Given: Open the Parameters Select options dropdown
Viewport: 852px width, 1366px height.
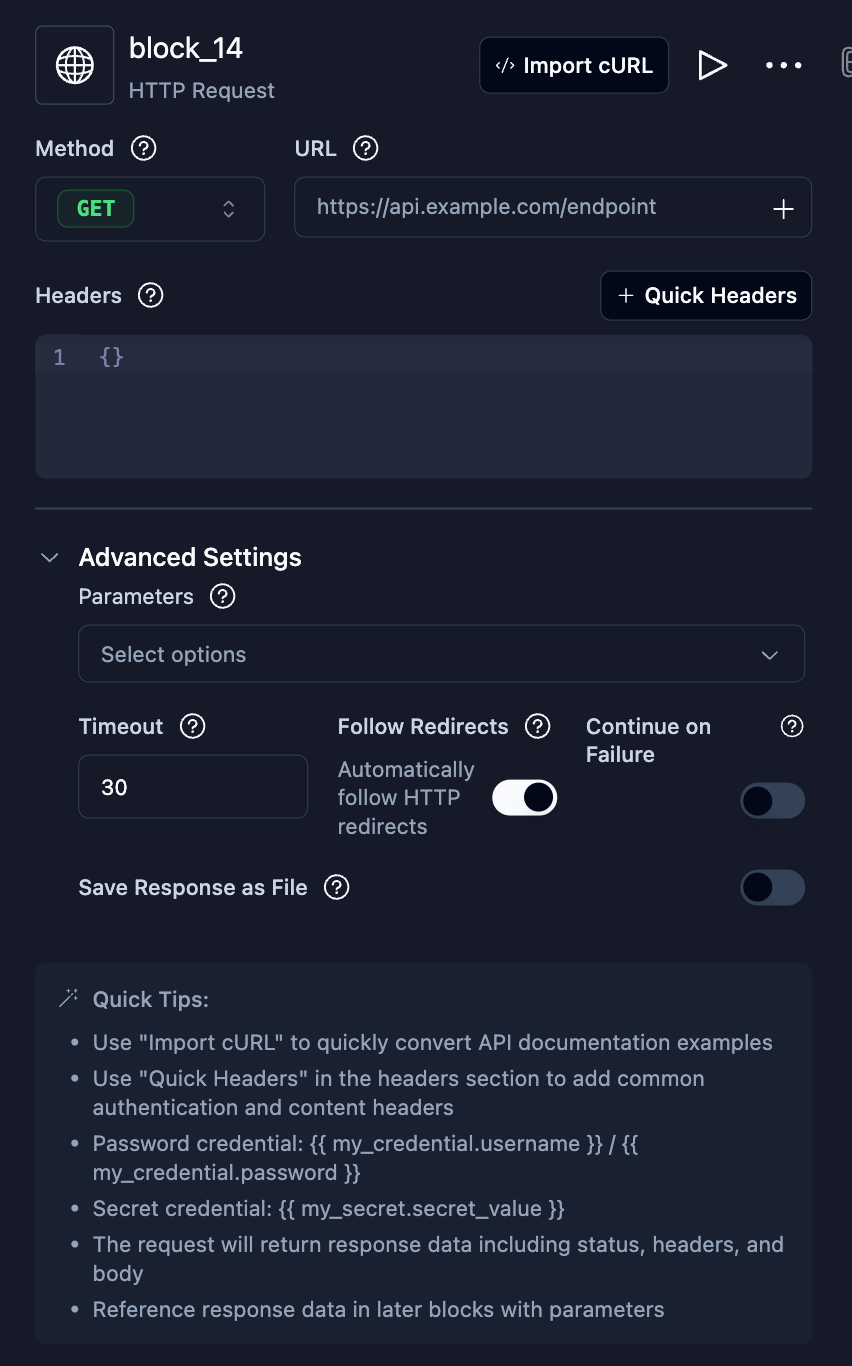Looking at the screenshot, I should tap(441, 655).
